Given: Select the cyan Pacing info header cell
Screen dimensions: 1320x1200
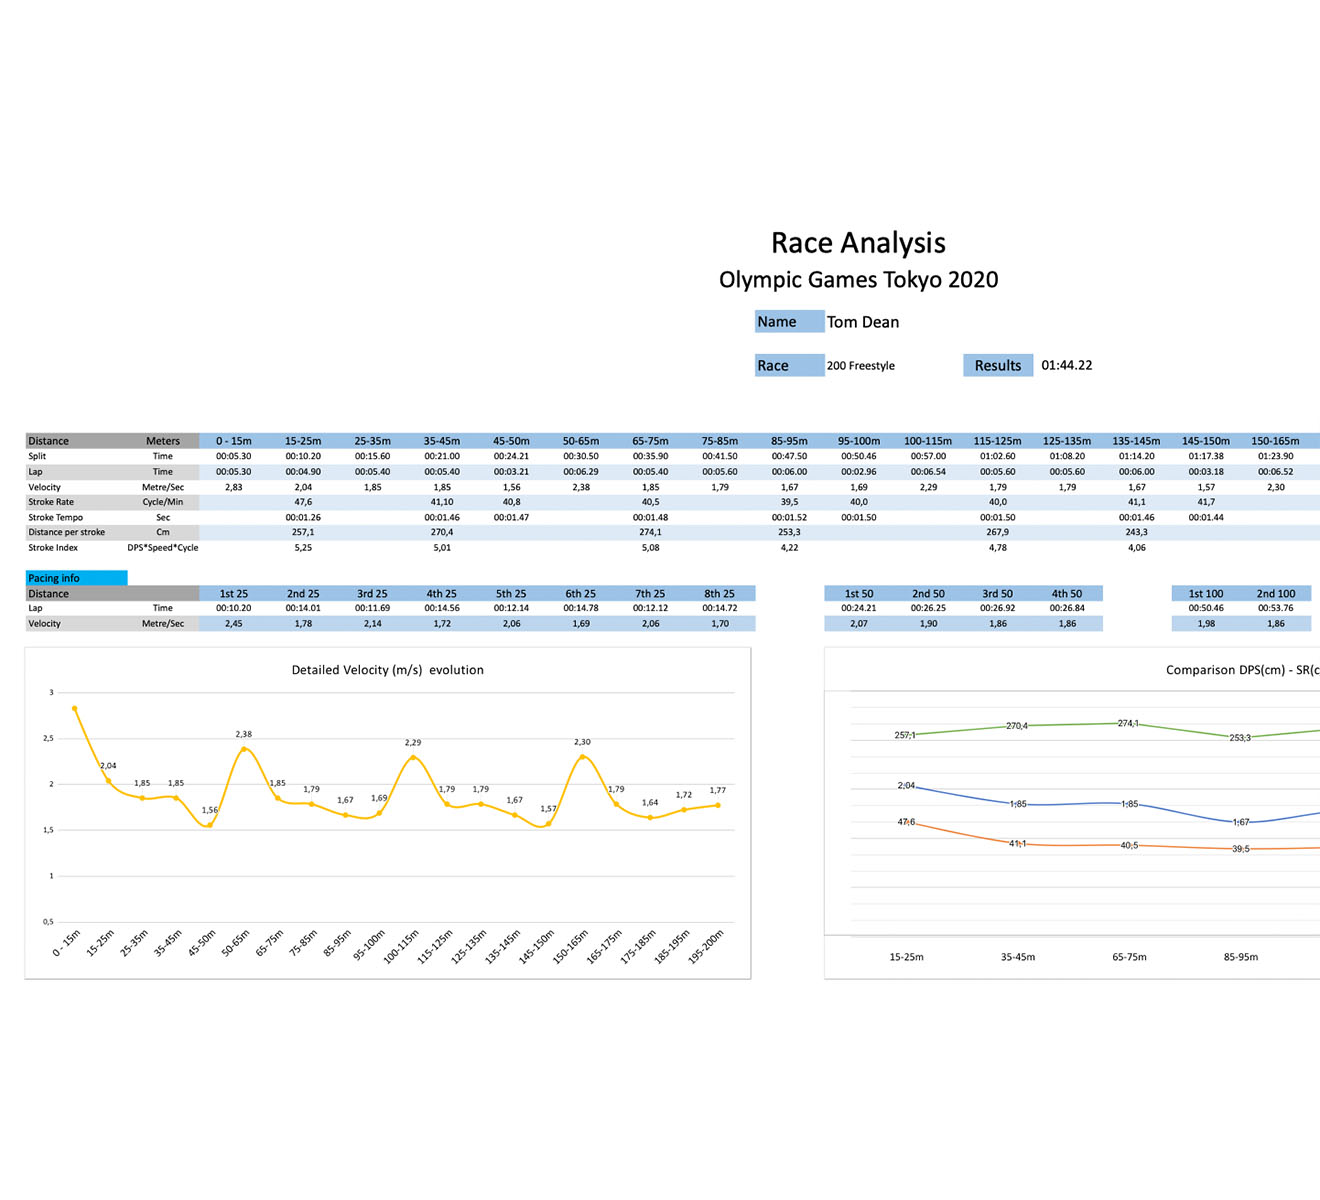Looking at the screenshot, I should coord(76,578).
